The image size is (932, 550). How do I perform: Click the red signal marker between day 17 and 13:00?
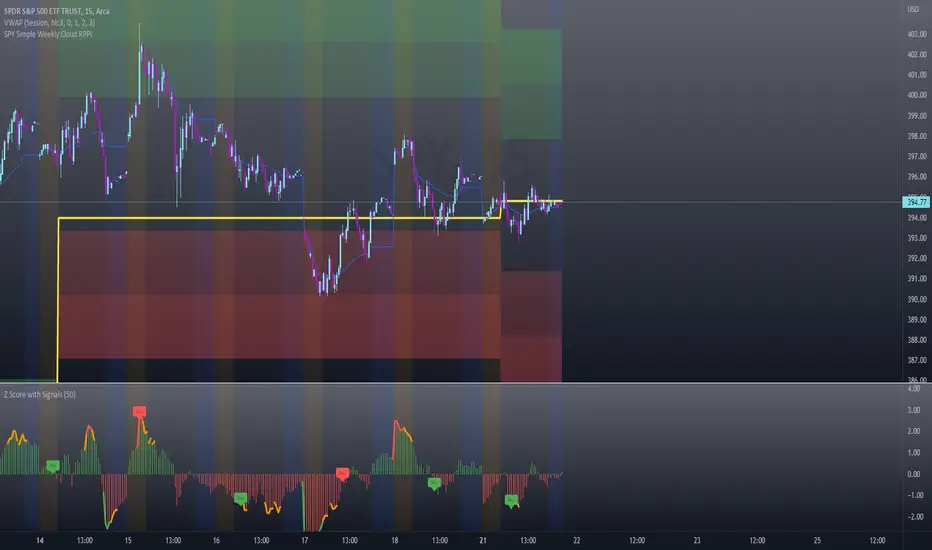342,473
